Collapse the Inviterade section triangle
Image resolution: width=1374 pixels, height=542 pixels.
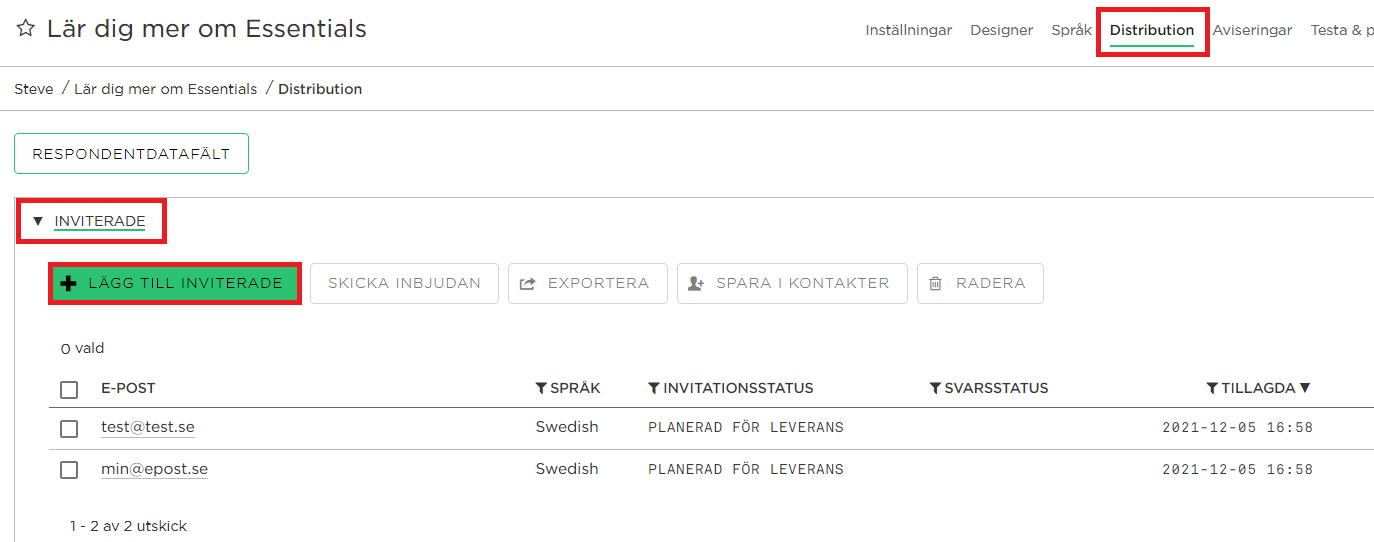point(38,222)
